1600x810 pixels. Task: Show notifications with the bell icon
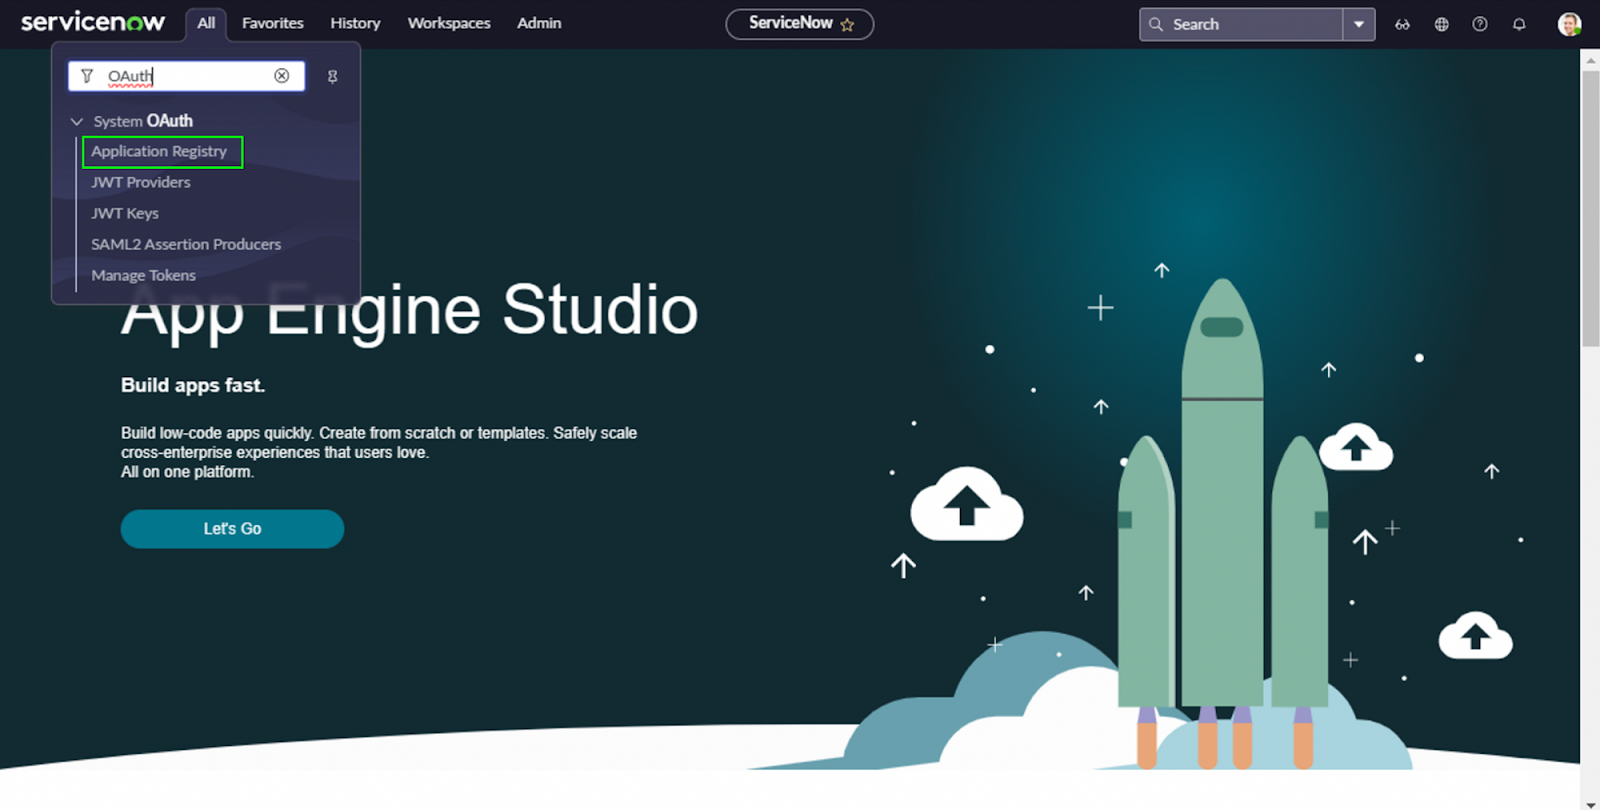point(1519,24)
